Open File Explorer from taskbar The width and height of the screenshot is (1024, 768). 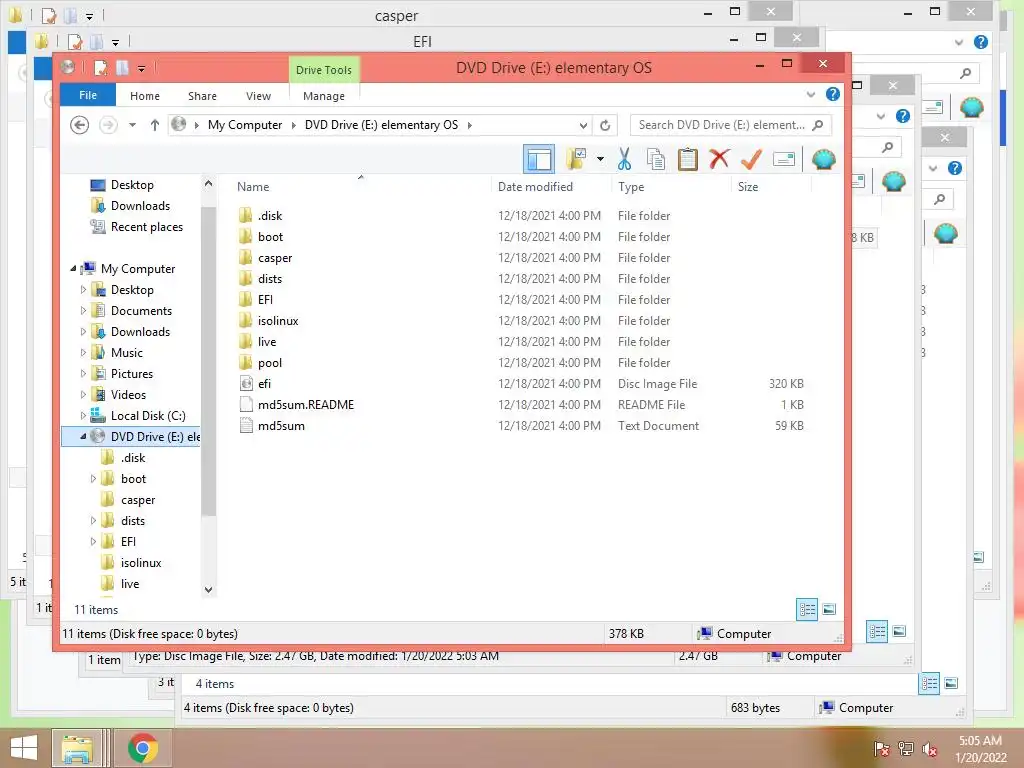tap(77, 748)
